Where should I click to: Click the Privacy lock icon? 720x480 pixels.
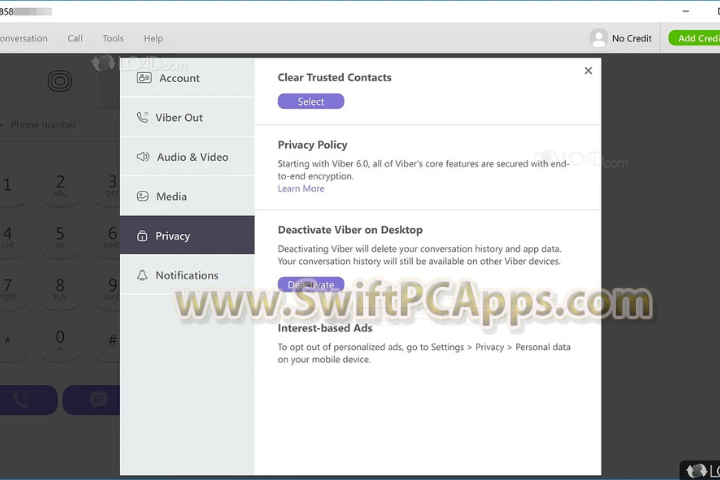[x=142, y=236]
